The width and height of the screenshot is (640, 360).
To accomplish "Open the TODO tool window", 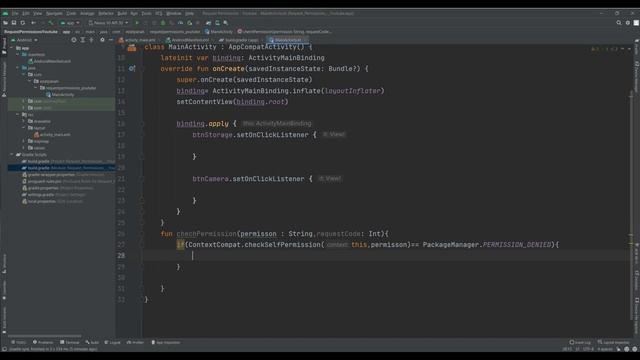I will click(x=19, y=342).
